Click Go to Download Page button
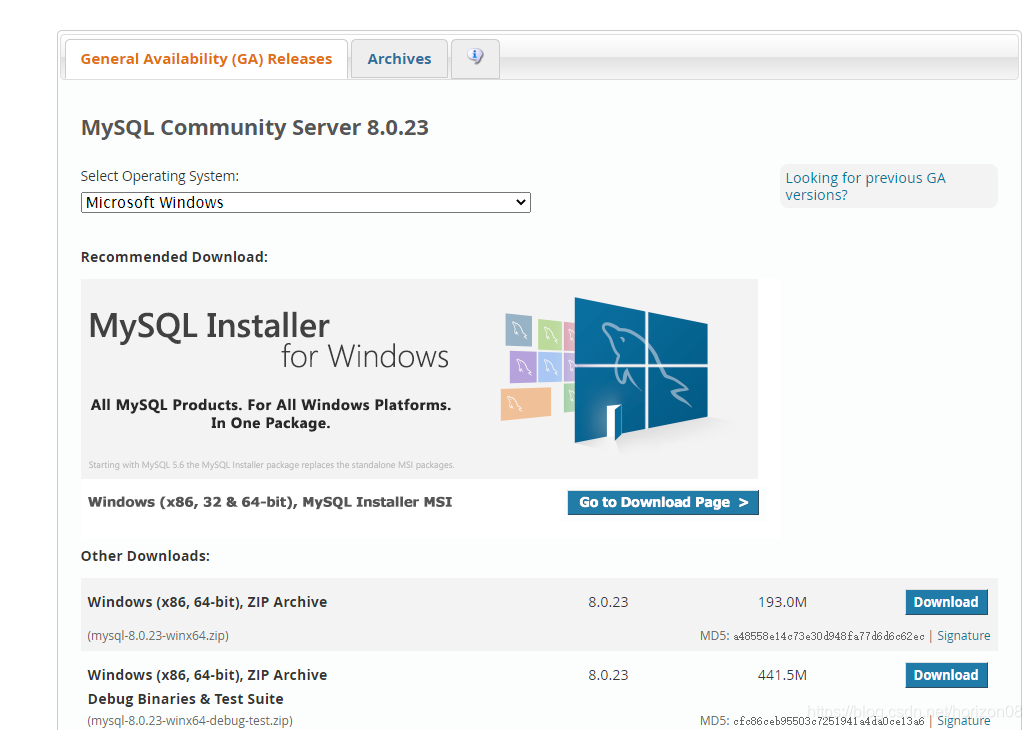The width and height of the screenshot is (1032, 730). 662,502
